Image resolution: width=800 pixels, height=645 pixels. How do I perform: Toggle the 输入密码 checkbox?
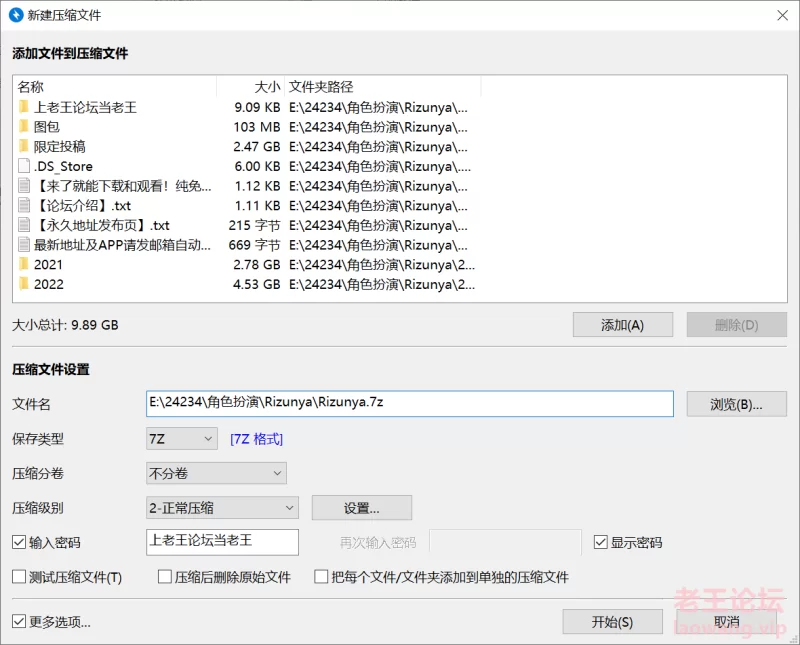(x=19, y=542)
